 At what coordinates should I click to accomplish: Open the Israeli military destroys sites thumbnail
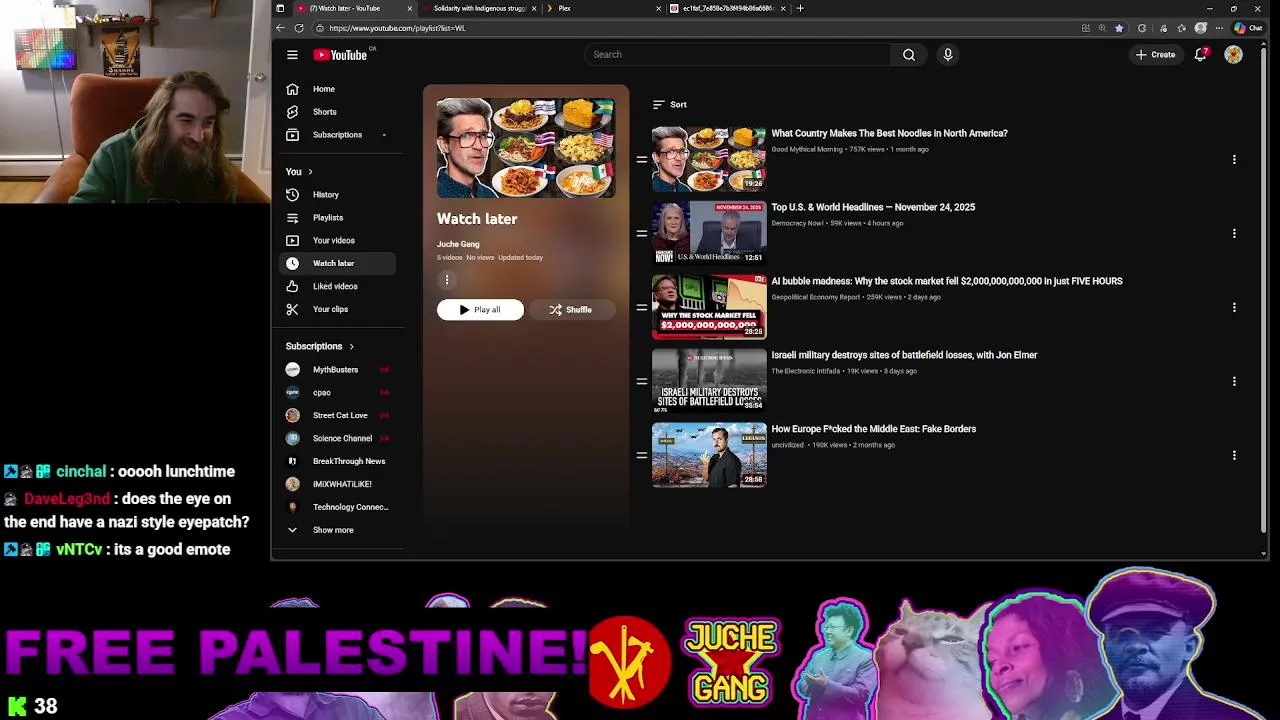[x=709, y=381]
